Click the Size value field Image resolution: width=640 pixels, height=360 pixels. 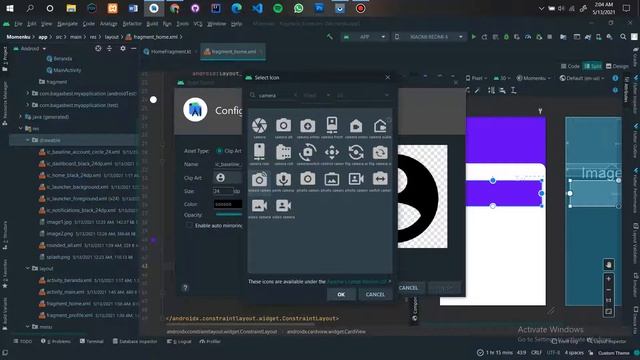[223, 191]
